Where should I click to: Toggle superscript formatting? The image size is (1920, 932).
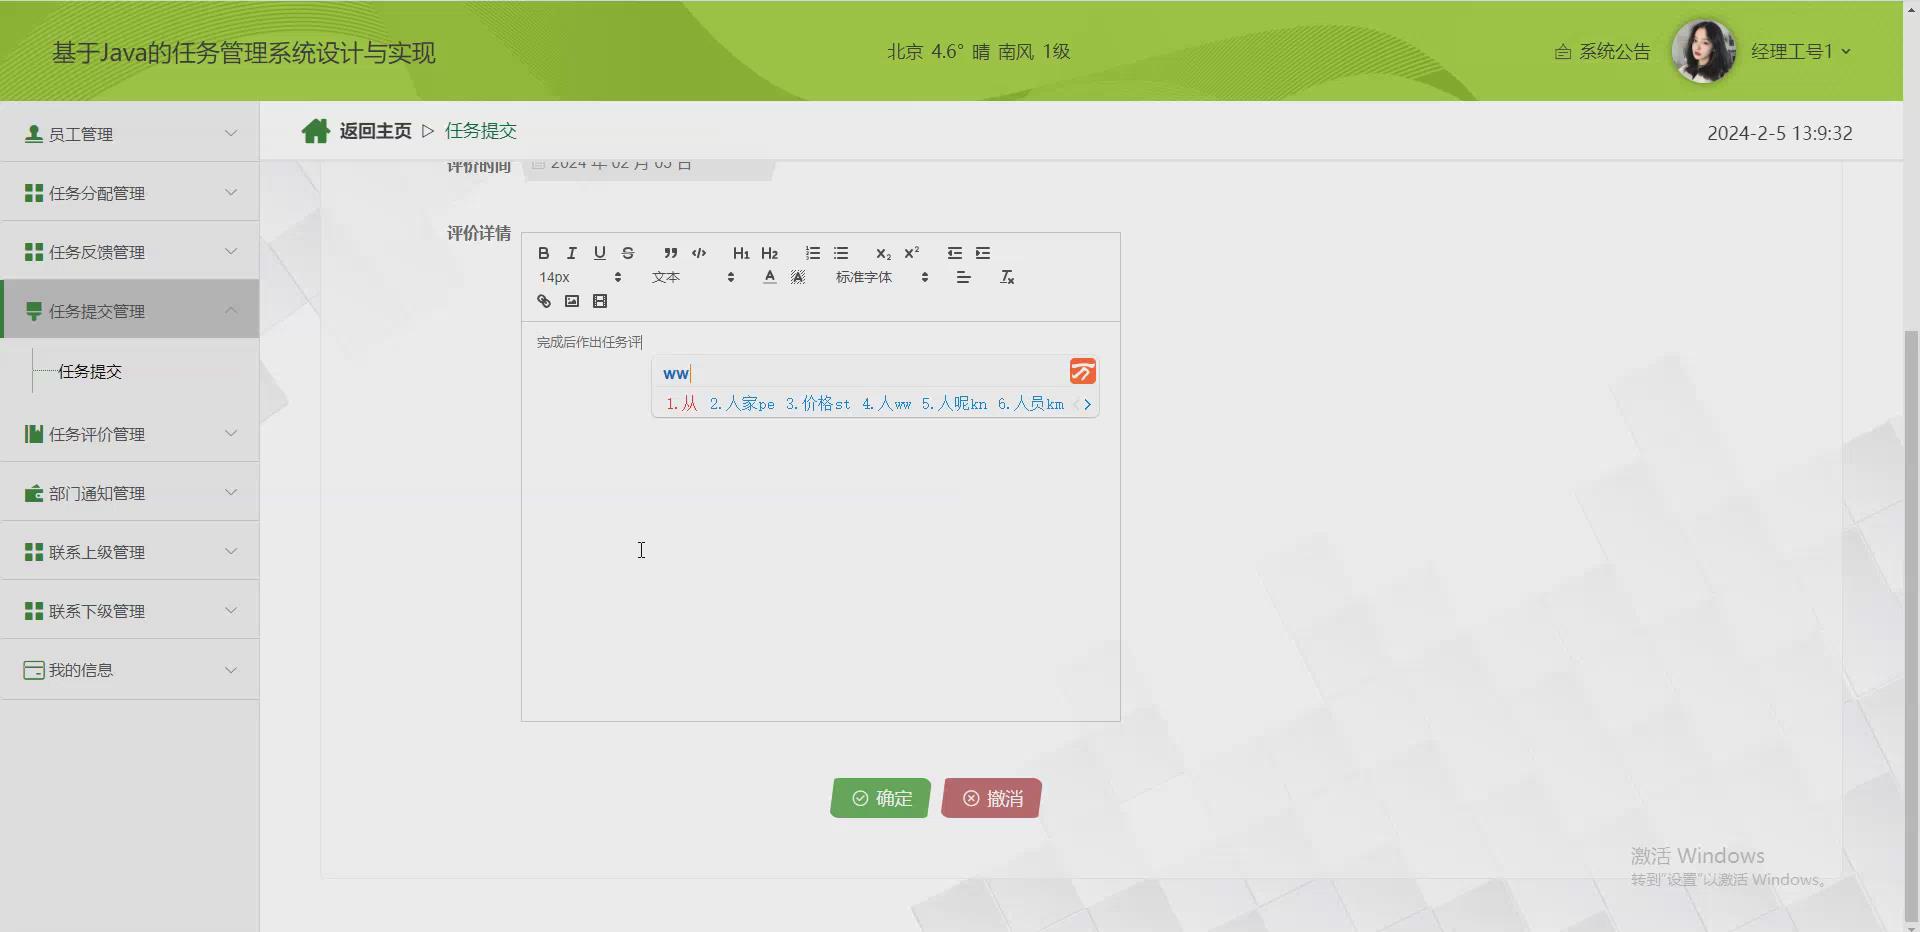(911, 253)
